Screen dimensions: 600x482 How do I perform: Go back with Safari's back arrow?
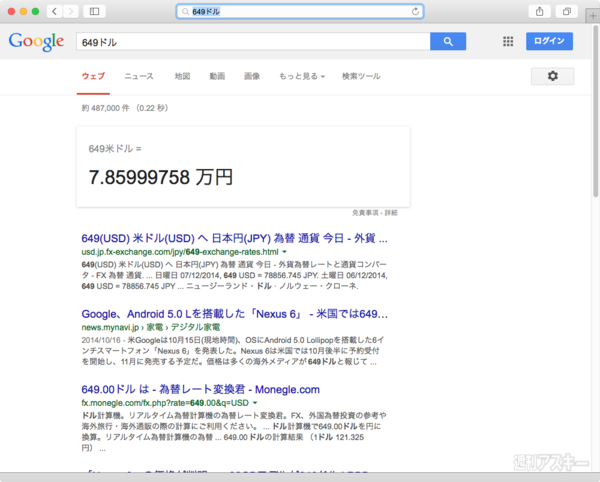click(54, 11)
